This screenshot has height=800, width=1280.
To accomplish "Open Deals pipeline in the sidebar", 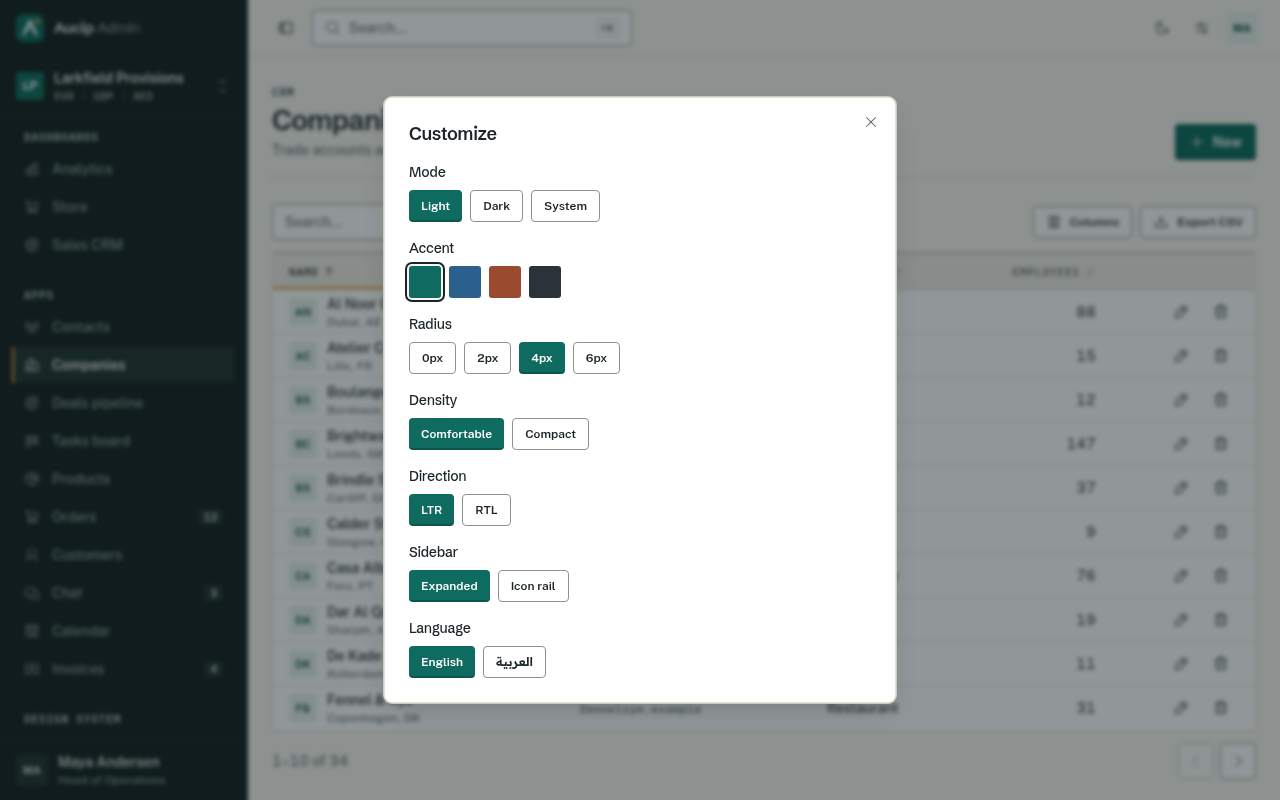I will [x=124, y=403].
